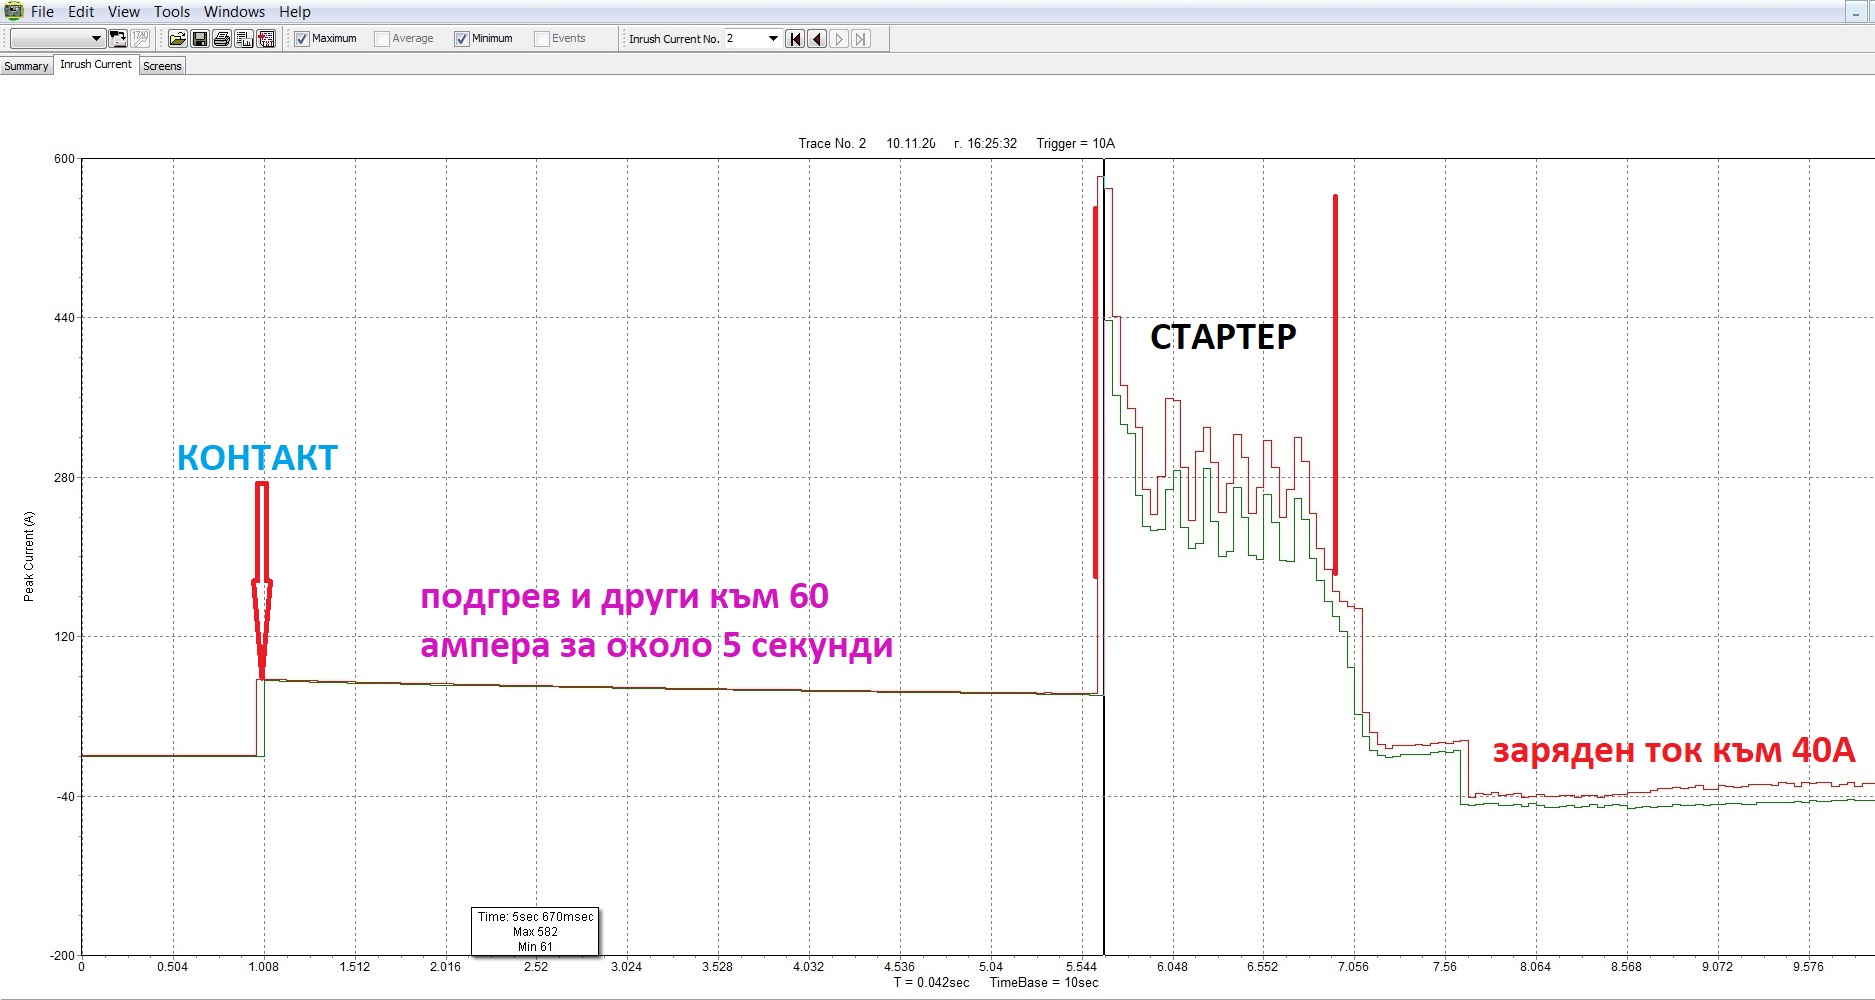This screenshot has width=1875, height=1000.
Task: Click the export data table icon
Action: [244, 39]
